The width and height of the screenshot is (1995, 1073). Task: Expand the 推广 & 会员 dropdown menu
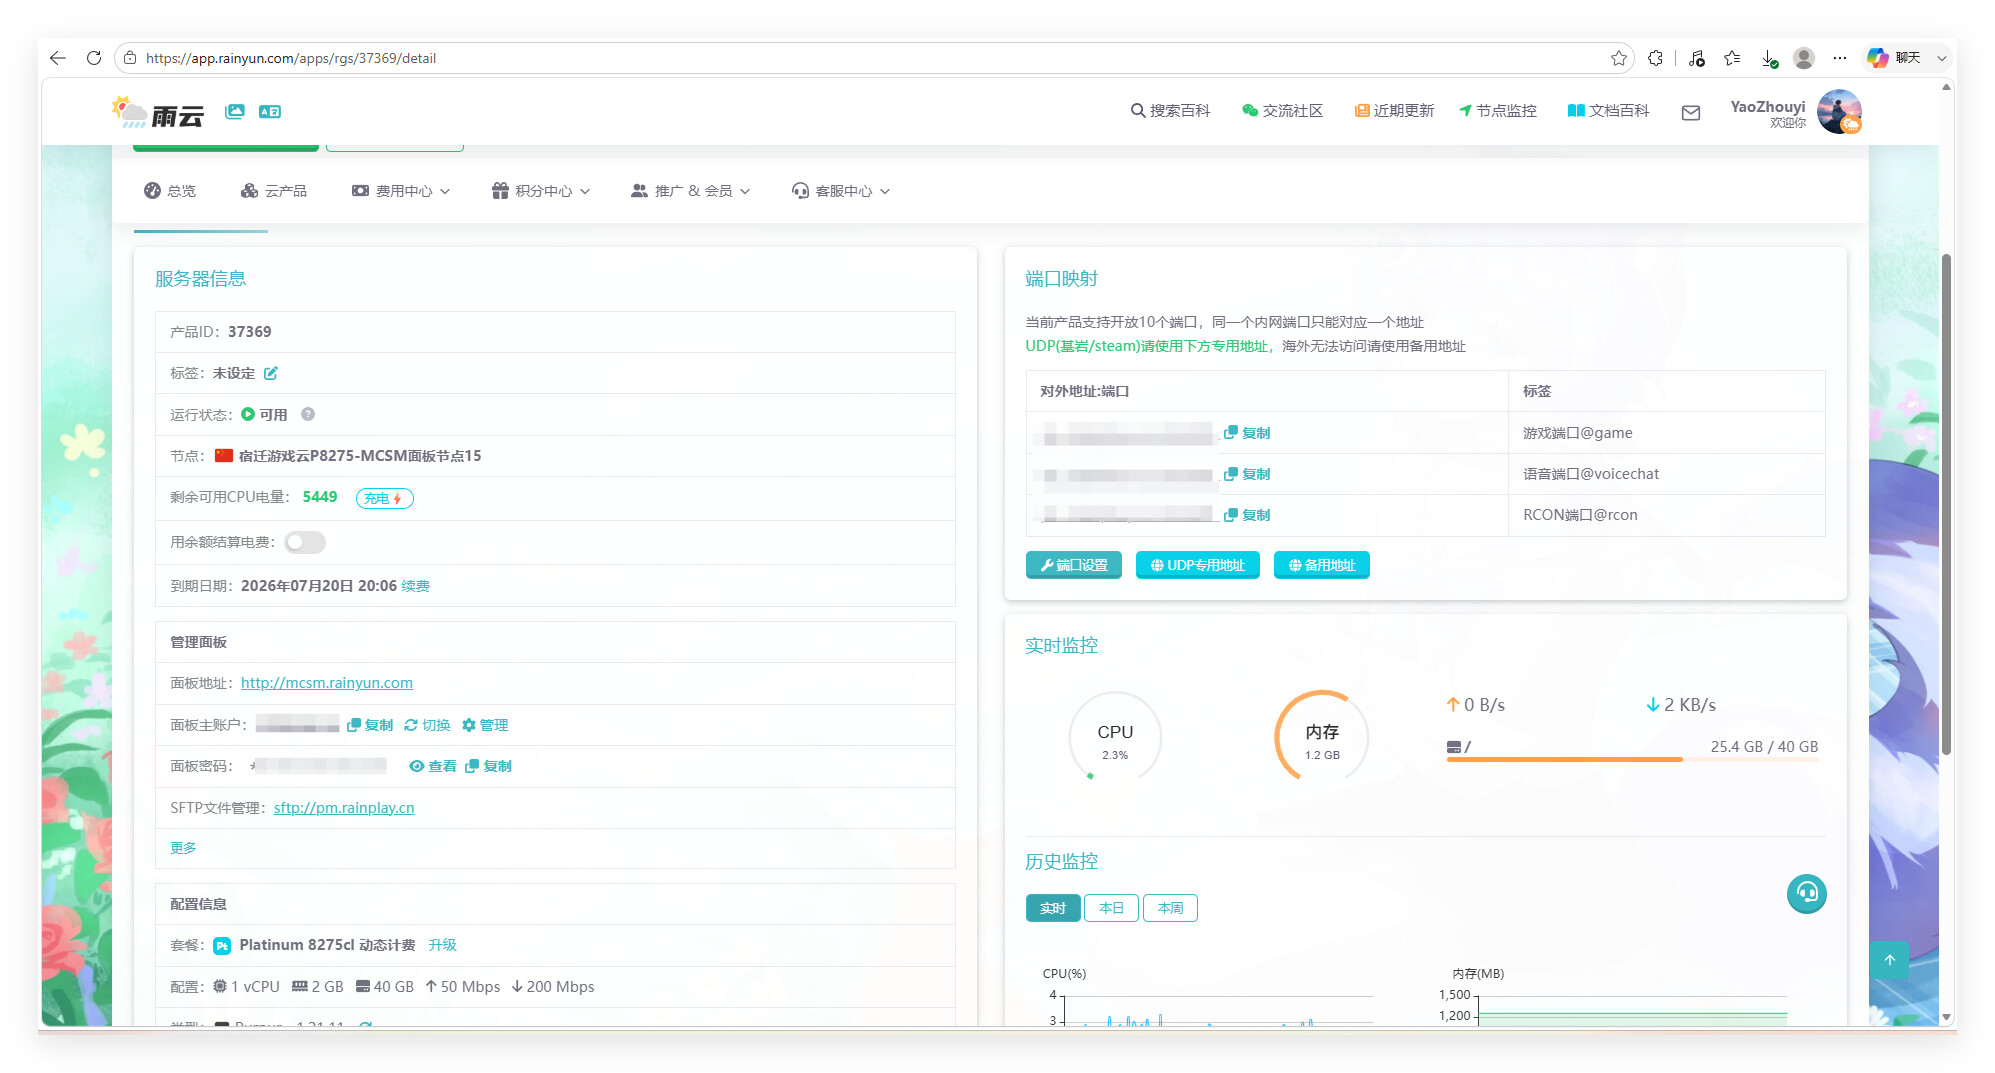pyautogui.click(x=691, y=191)
